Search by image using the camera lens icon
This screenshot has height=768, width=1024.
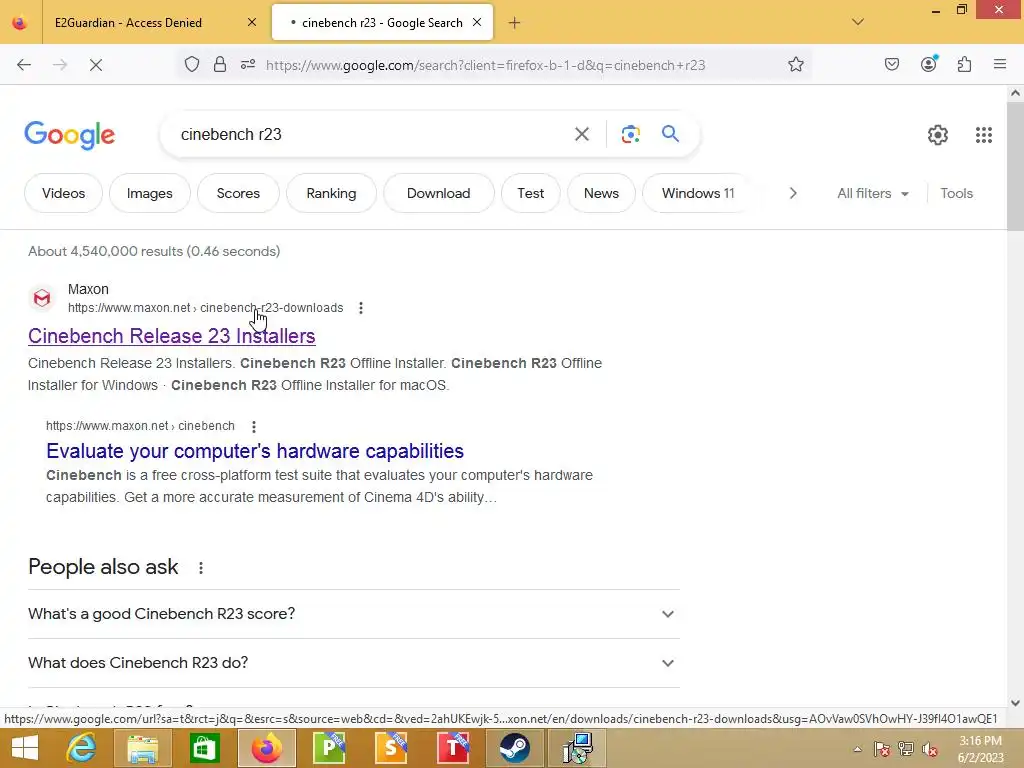click(x=630, y=135)
